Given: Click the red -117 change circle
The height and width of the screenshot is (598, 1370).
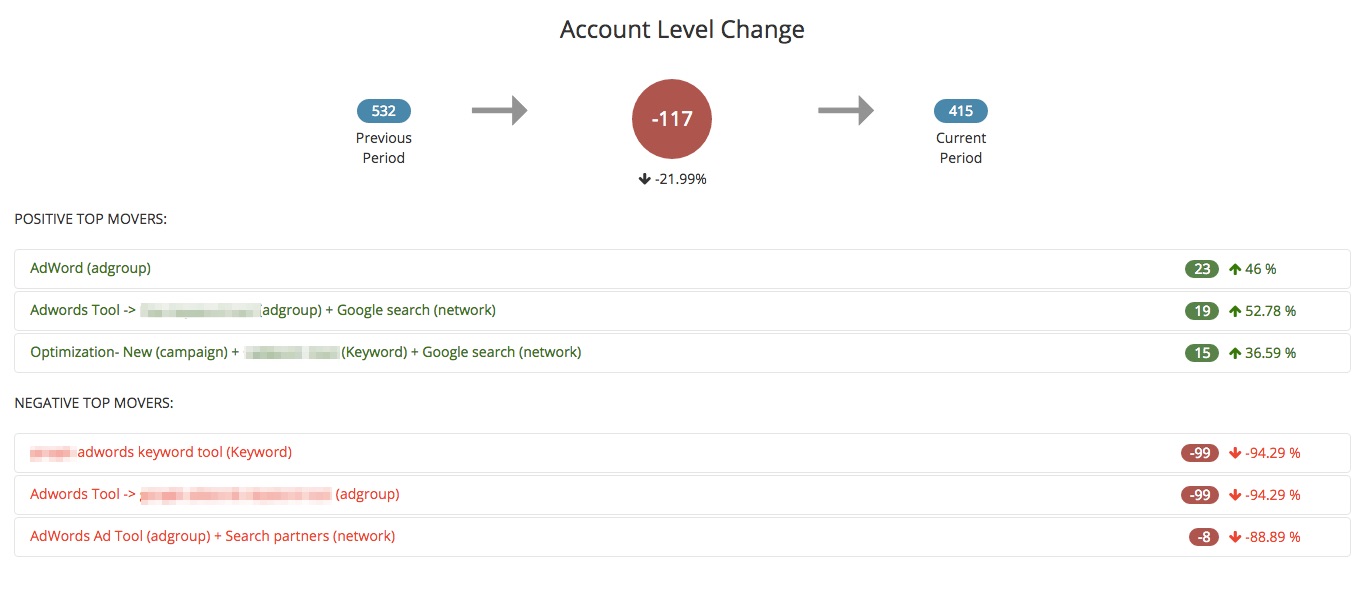Looking at the screenshot, I should (672, 119).
